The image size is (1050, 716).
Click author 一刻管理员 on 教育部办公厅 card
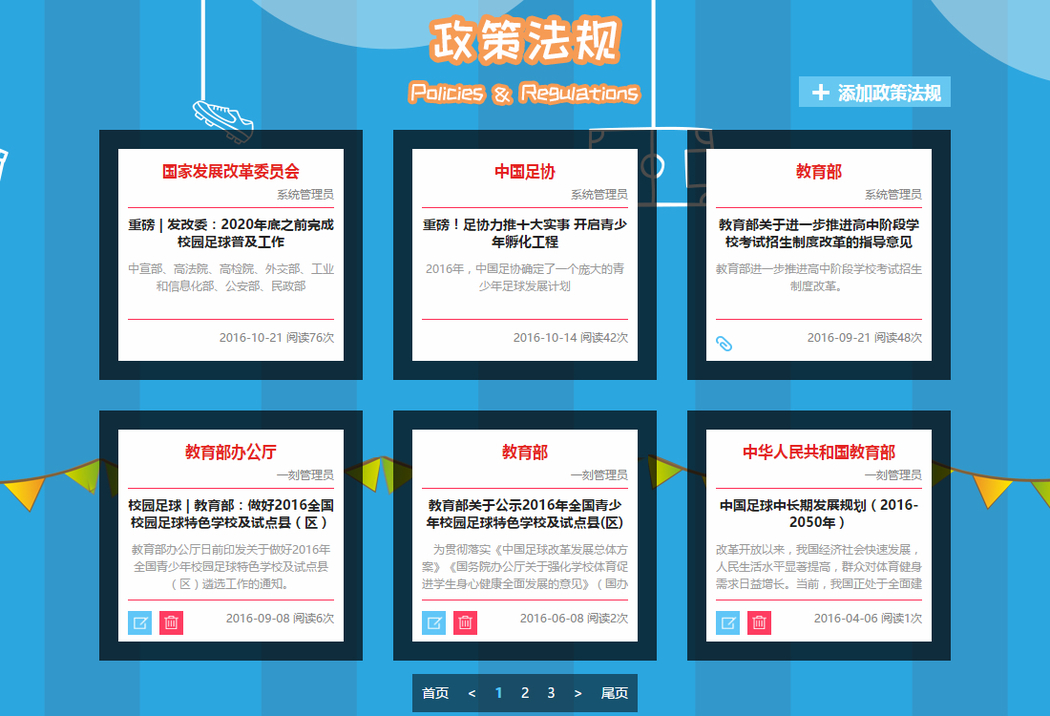click(x=305, y=475)
